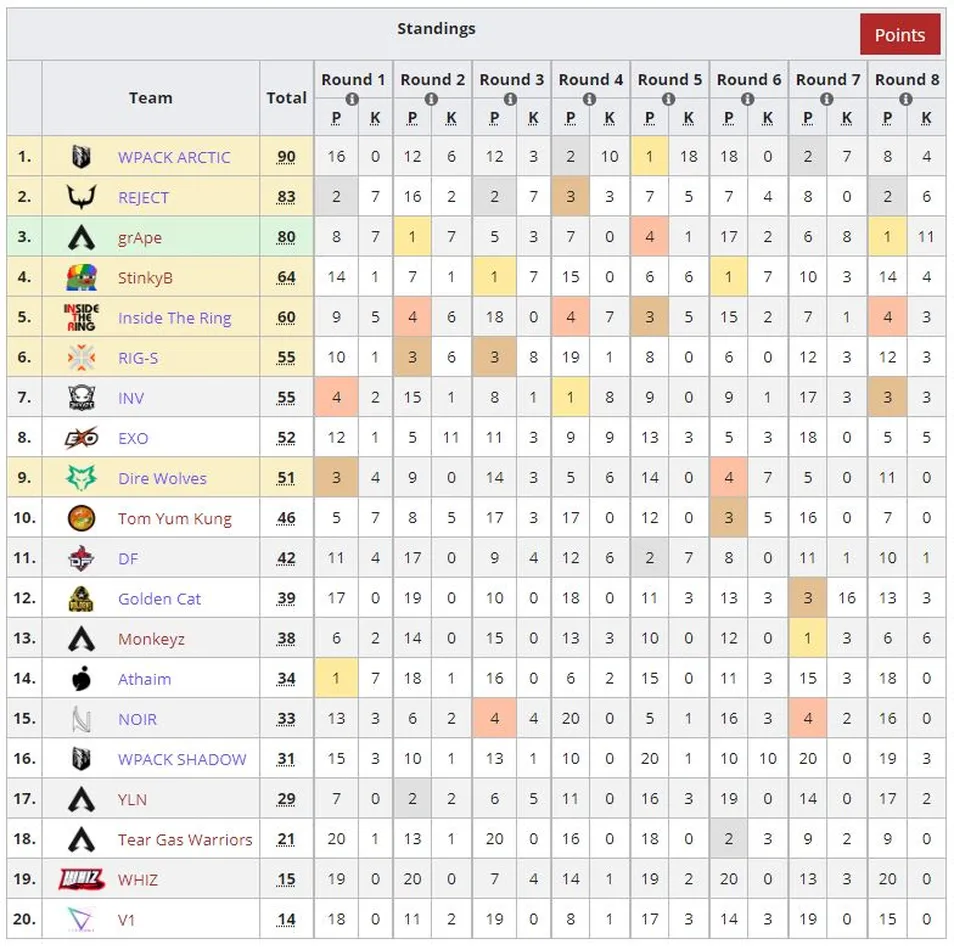Expand WPACK ARCTIC total score 90
Viewport: 954px width, 950px height.
[x=286, y=157]
